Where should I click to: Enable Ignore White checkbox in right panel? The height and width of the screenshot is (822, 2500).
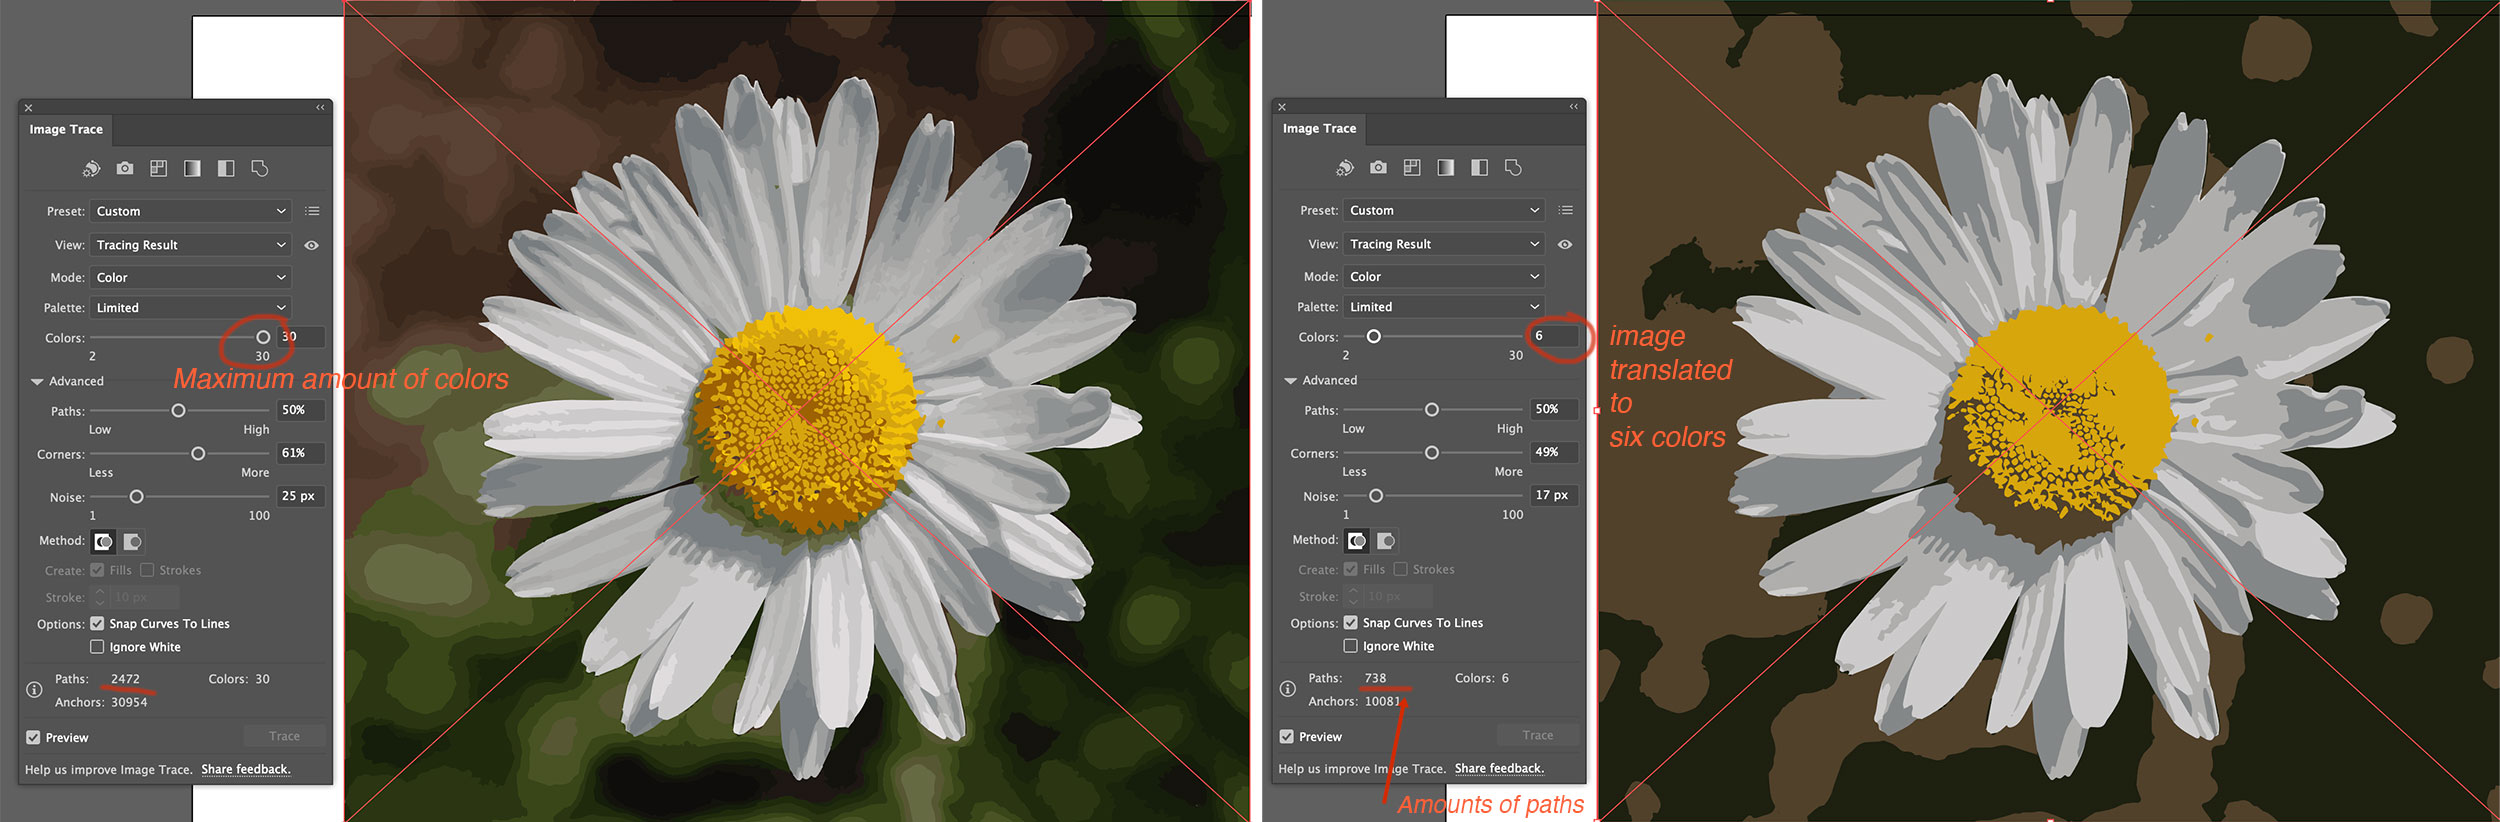[x=1350, y=646]
